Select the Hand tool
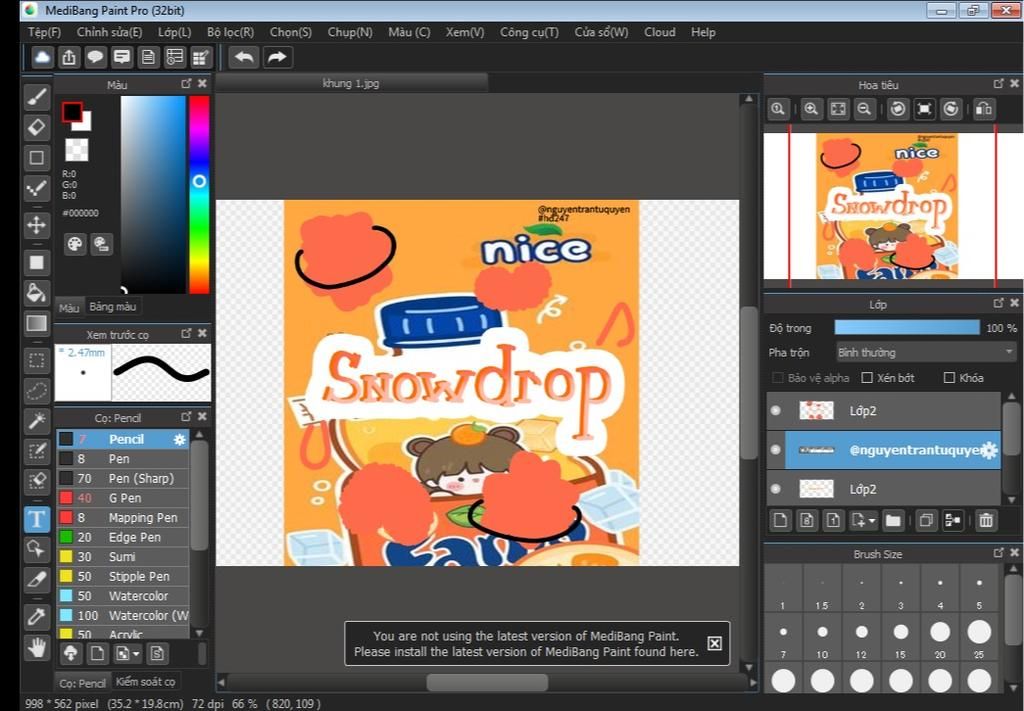 click(x=37, y=647)
